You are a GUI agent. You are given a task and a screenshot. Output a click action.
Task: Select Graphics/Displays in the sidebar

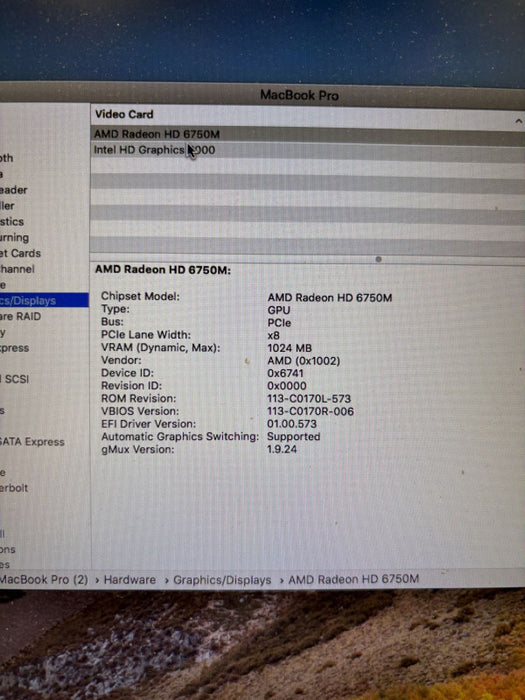point(43,300)
